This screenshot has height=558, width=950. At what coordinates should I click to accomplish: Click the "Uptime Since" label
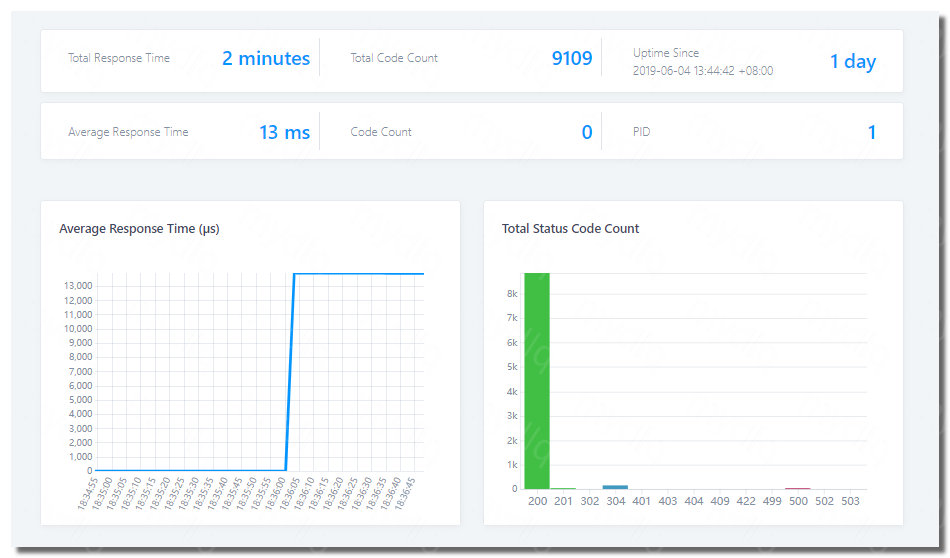[666, 53]
